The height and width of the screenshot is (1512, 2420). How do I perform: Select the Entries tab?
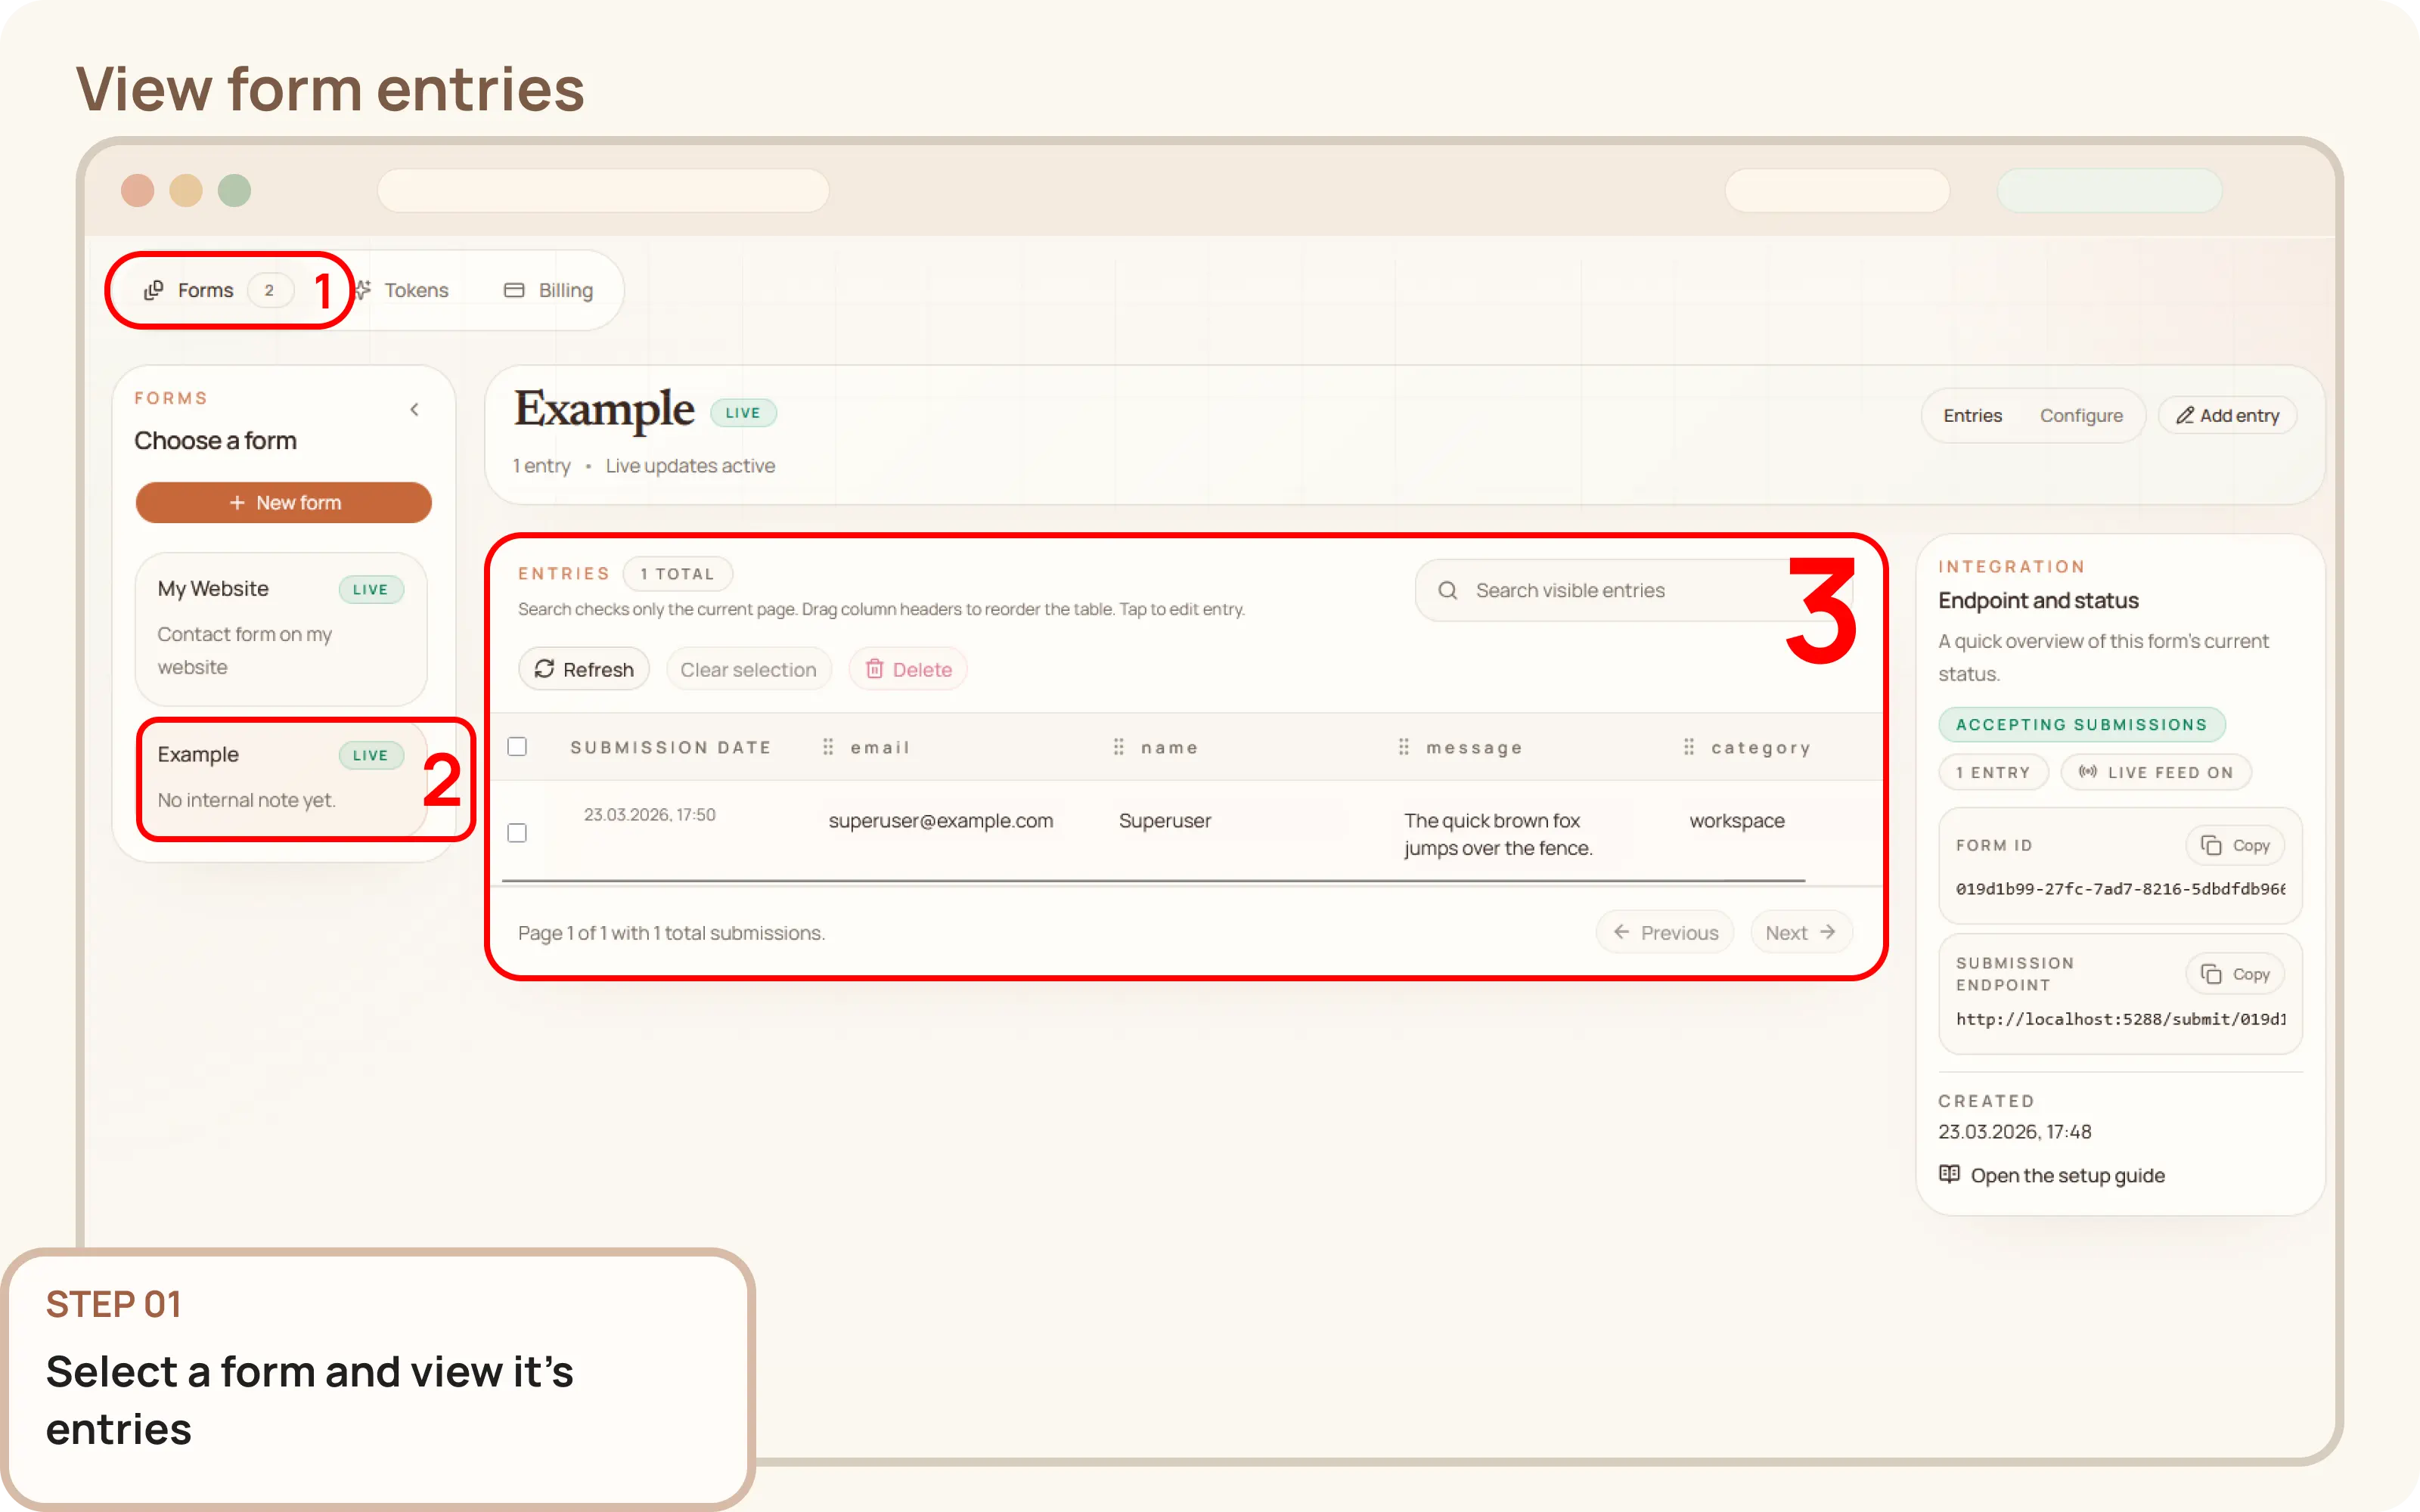click(1972, 415)
